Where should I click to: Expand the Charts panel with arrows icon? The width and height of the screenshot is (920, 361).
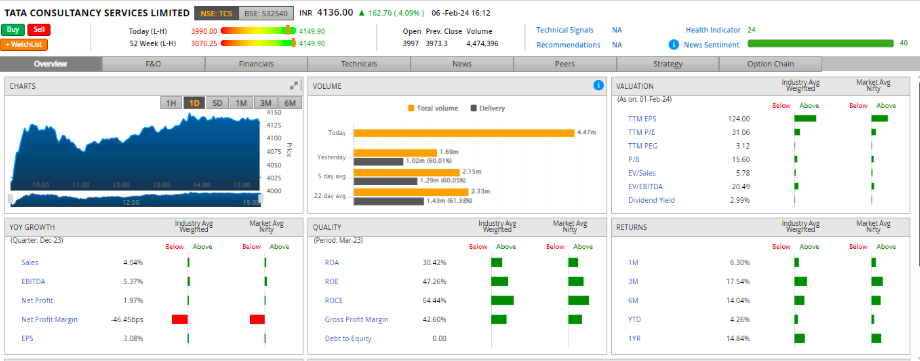pos(294,86)
